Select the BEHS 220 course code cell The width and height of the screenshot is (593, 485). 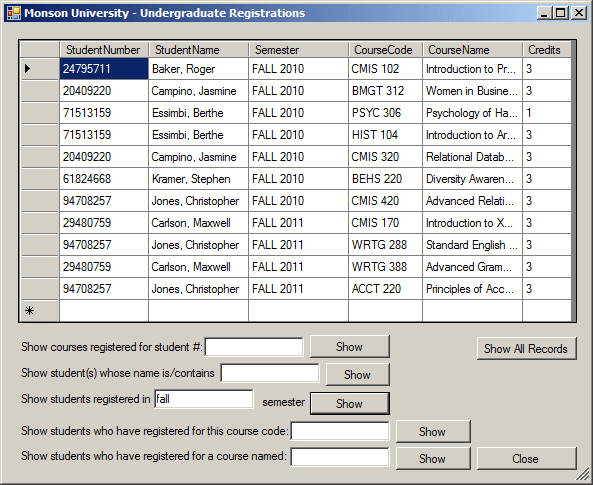click(x=385, y=179)
